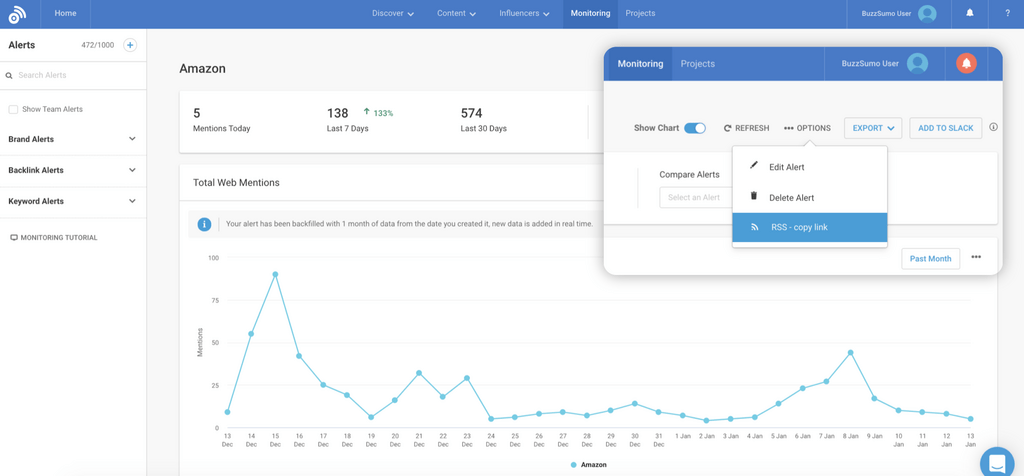Choose Delete Alert from options menu
This screenshot has width=1024, height=476.
coord(791,198)
